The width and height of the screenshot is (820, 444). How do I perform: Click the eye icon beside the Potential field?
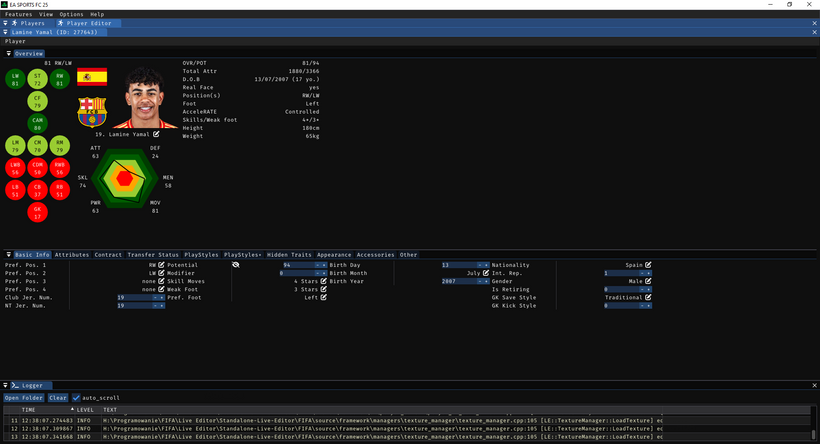pyautogui.click(x=236, y=265)
